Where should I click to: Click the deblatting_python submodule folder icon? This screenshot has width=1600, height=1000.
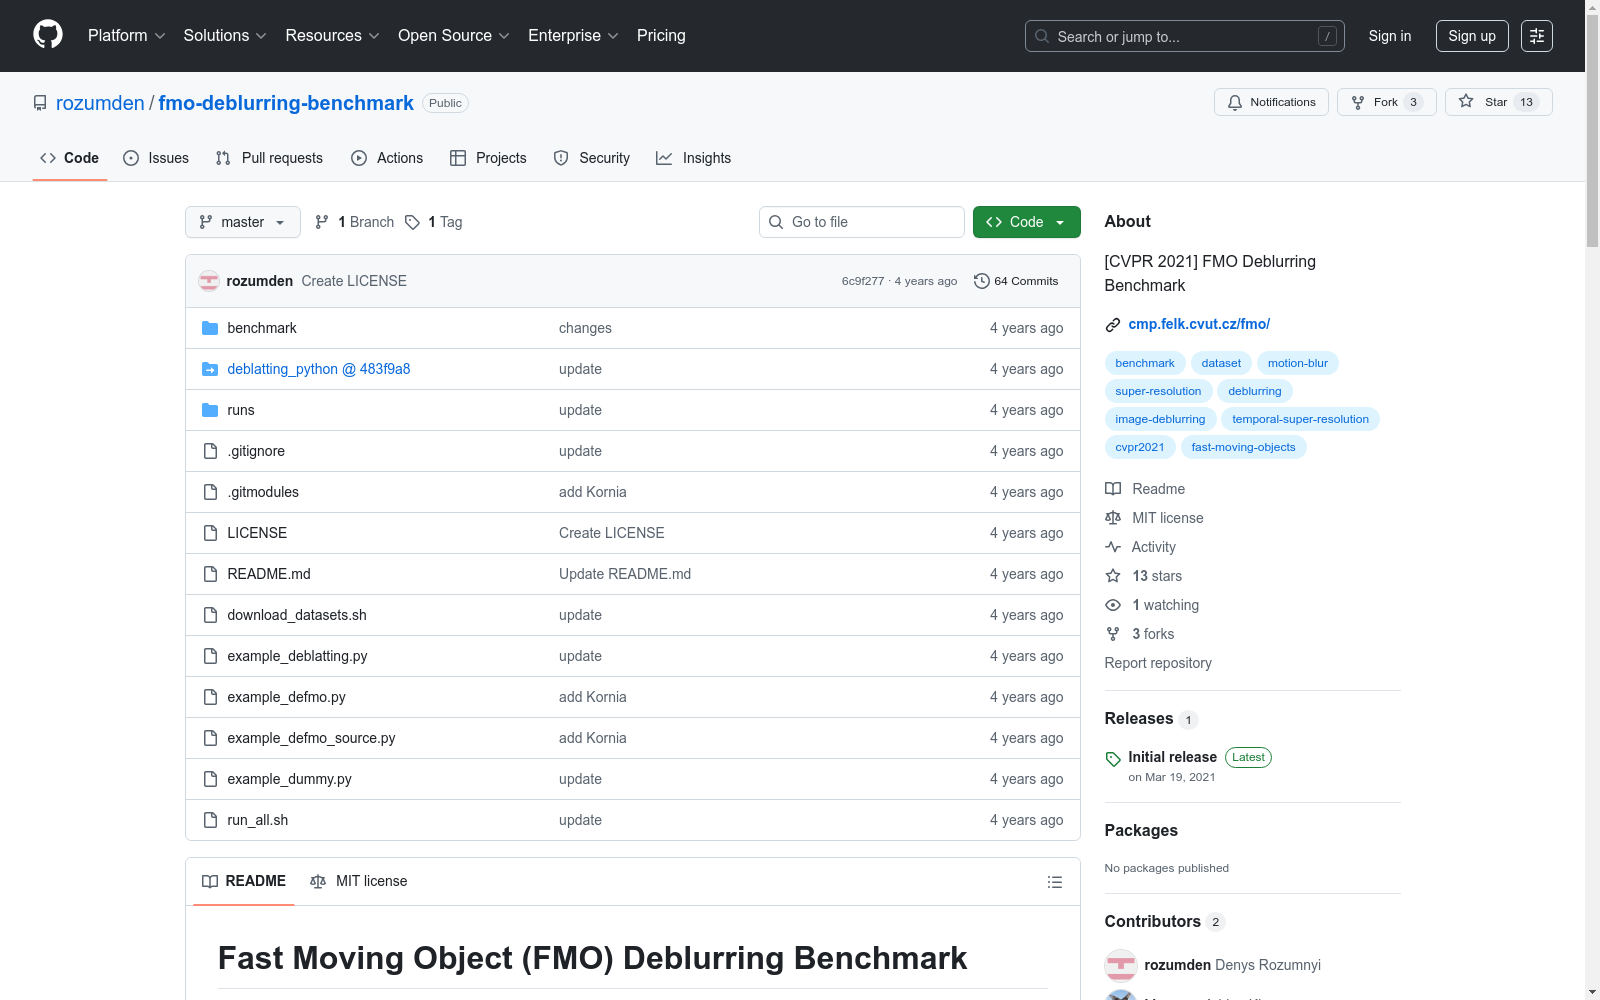[210, 369]
